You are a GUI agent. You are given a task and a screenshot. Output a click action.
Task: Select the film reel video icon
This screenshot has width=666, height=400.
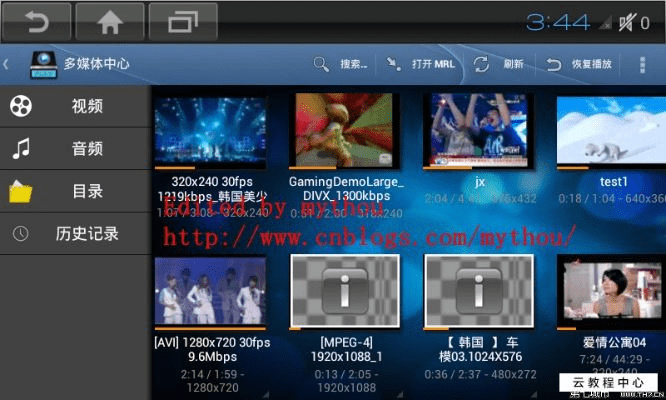pyautogui.click(x=21, y=106)
